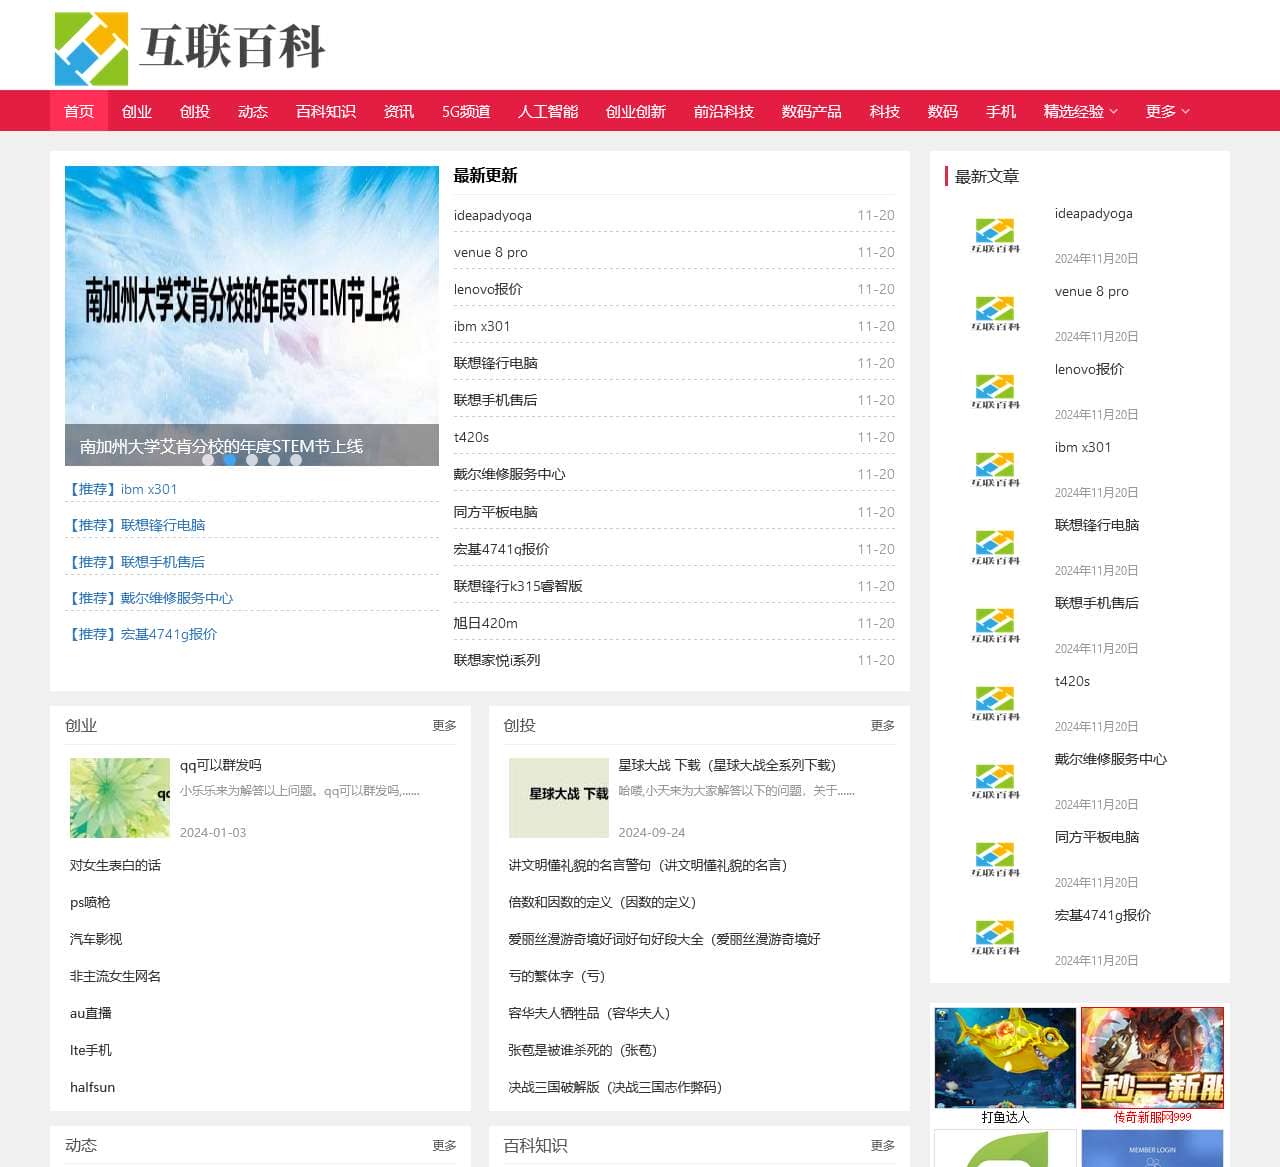The height and width of the screenshot is (1167, 1280).
Task: Open lte手机 article
Action: click(x=91, y=1050)
